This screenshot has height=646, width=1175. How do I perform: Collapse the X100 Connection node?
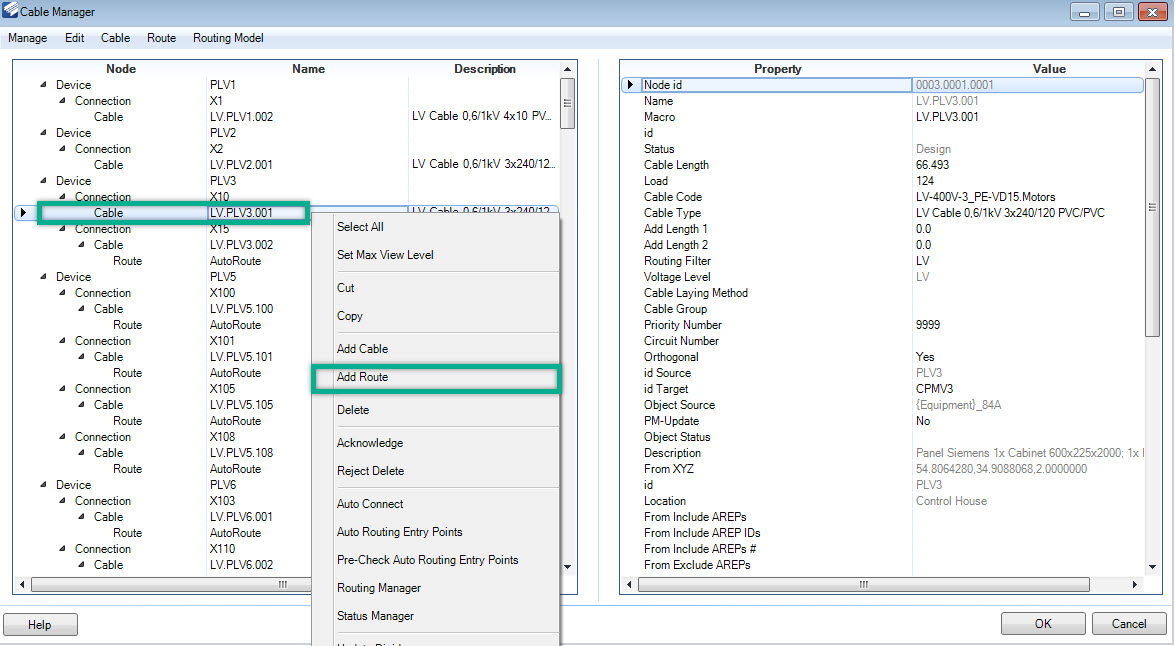pyautogui.click(x=62, y=293)
